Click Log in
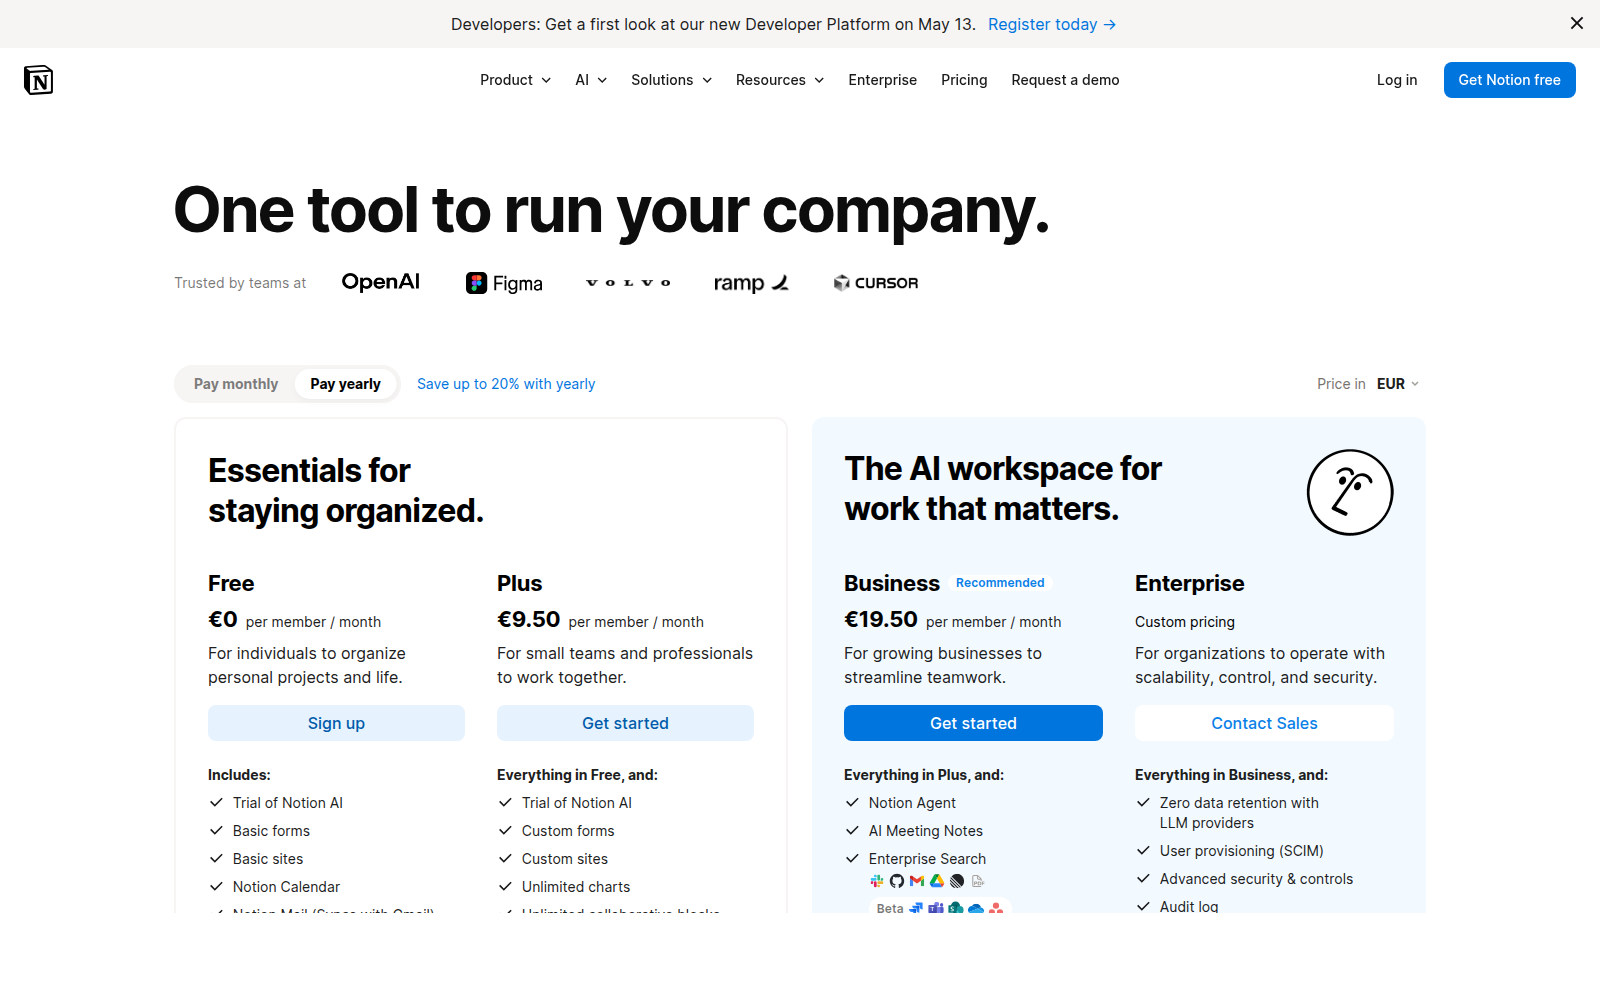Image resolution: width=1600 pixels, height=1000 pixels. pyautogui.click(x=1396, y=80)
